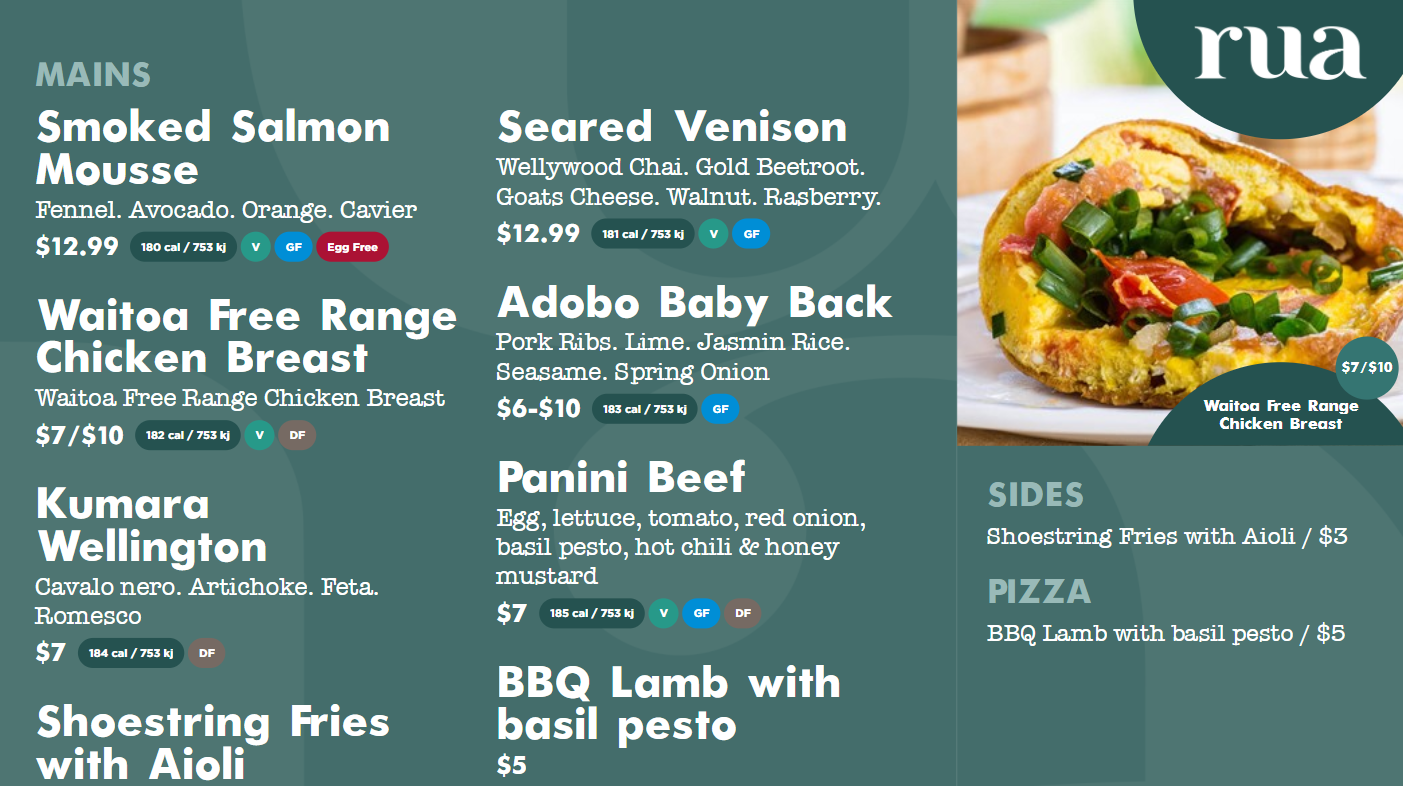This screenshot has width=1403, height=786.
Task: Click the GF badge under Adobo Baby Back
Action: [720, 409]
